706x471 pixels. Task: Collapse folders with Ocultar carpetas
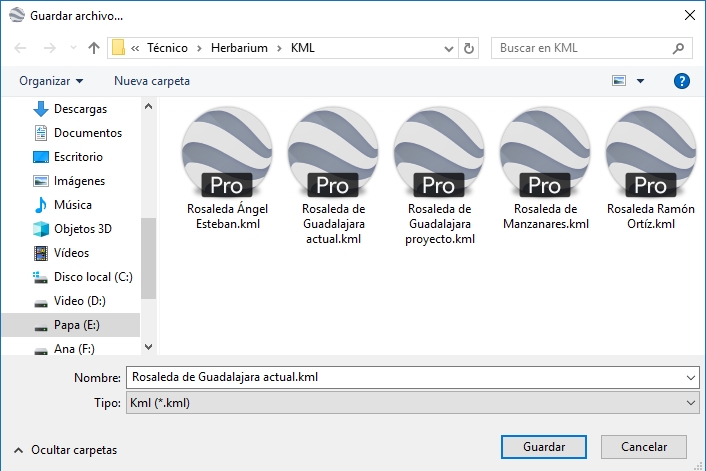[65, 450]
